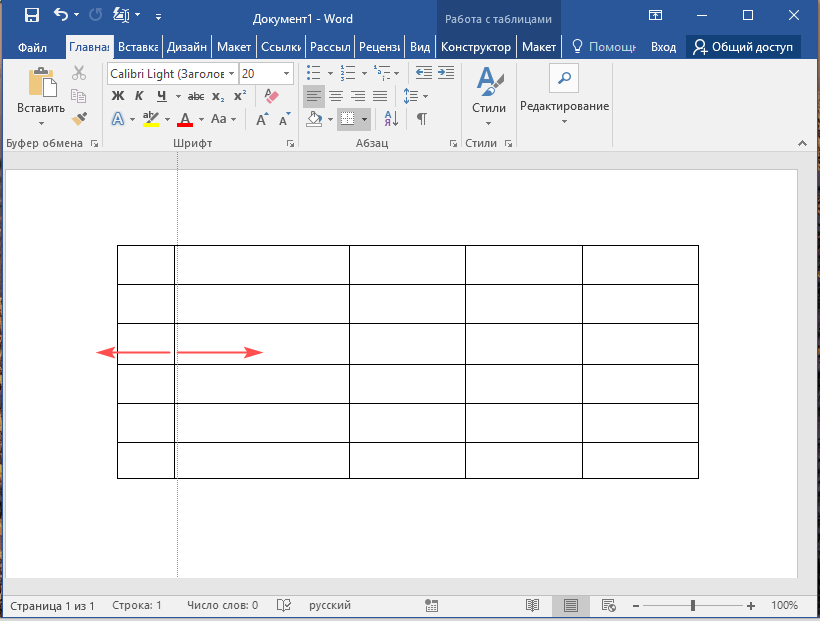
Task: Click the Sort A-Z icon
Action: pos(391,119)
